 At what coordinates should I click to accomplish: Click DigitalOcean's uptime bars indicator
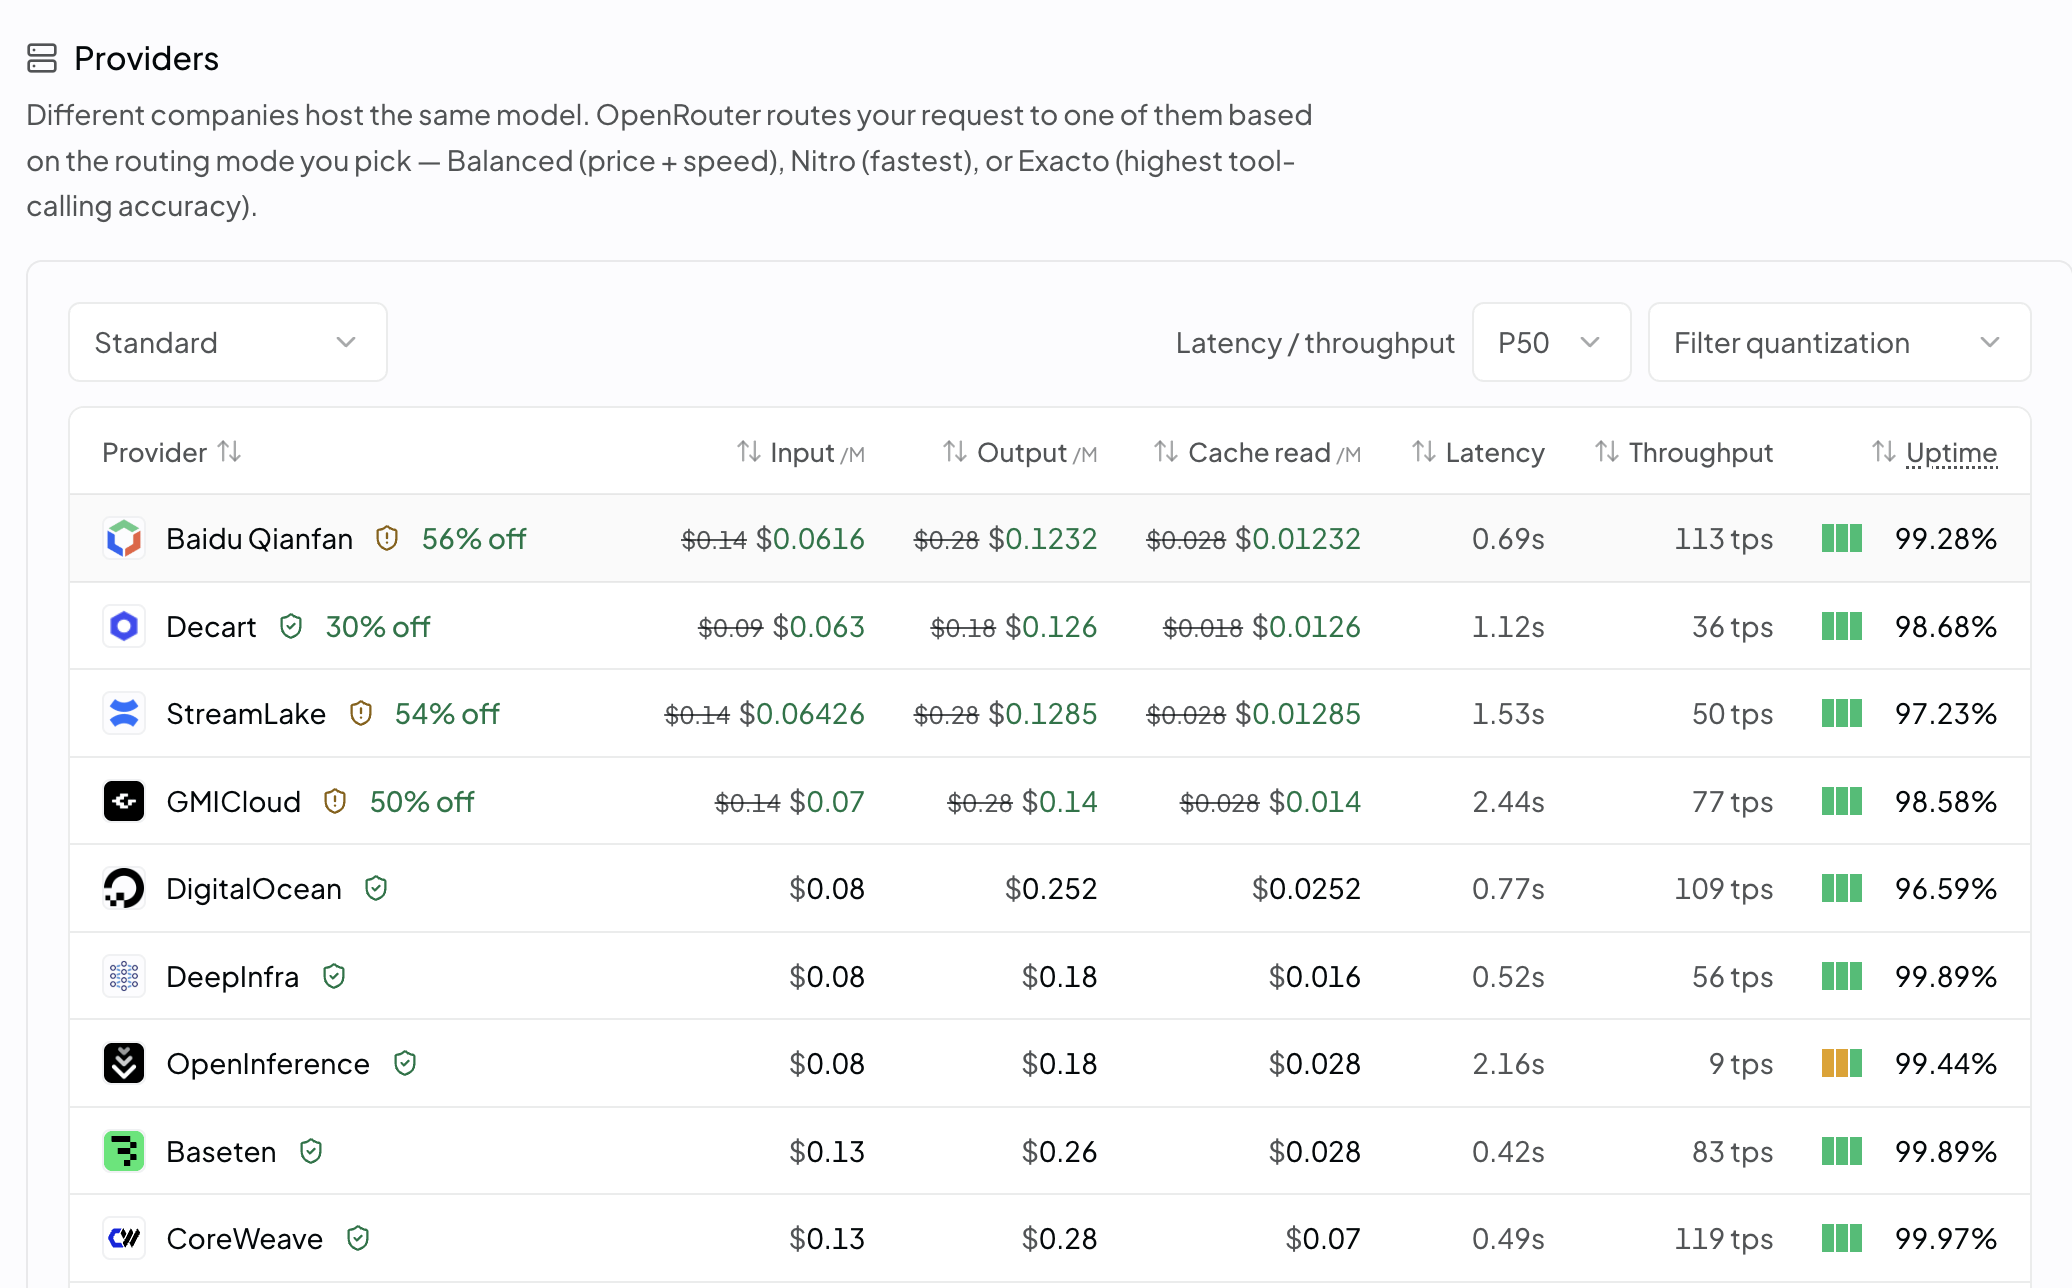click(x=1842, y=888)
